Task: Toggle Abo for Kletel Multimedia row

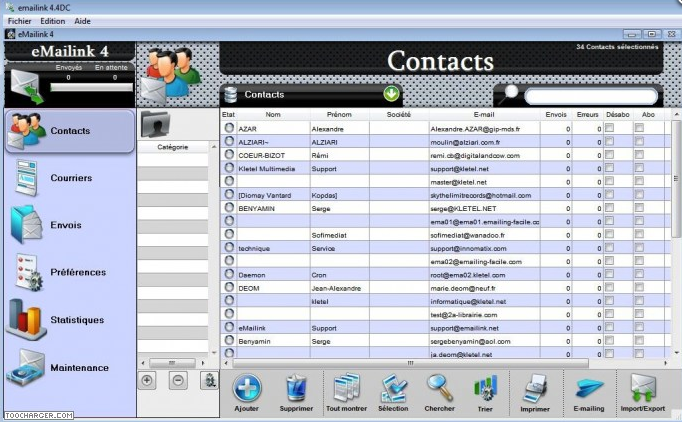Action: click(x=639, y=168)
